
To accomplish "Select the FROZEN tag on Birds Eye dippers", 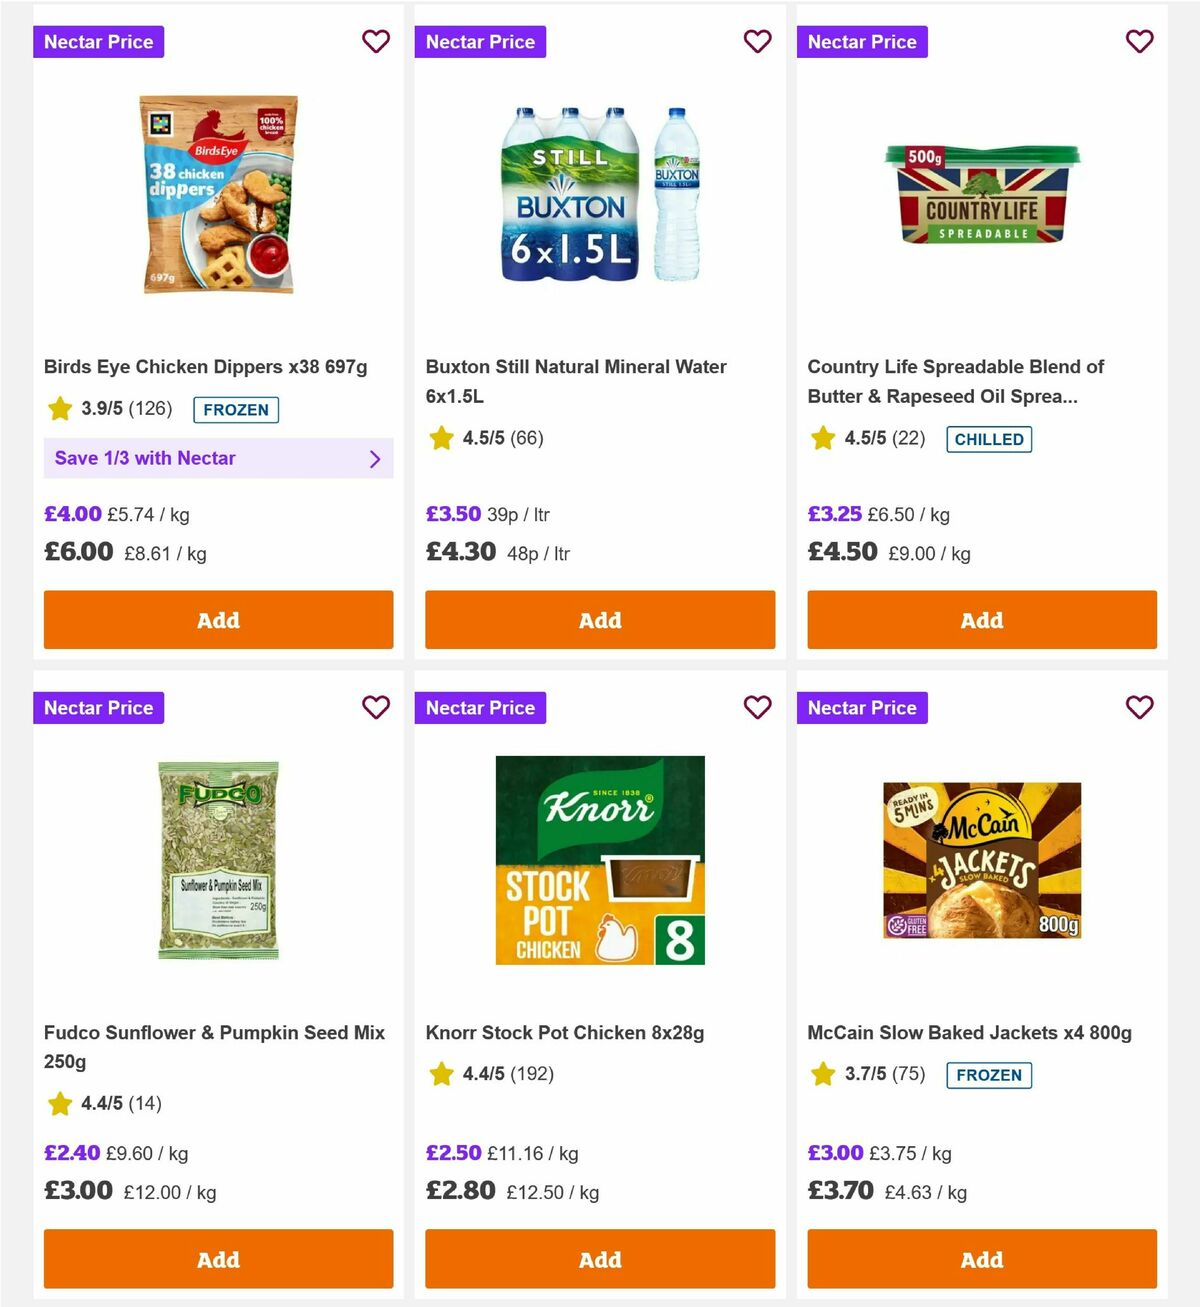I will (236, 410).
